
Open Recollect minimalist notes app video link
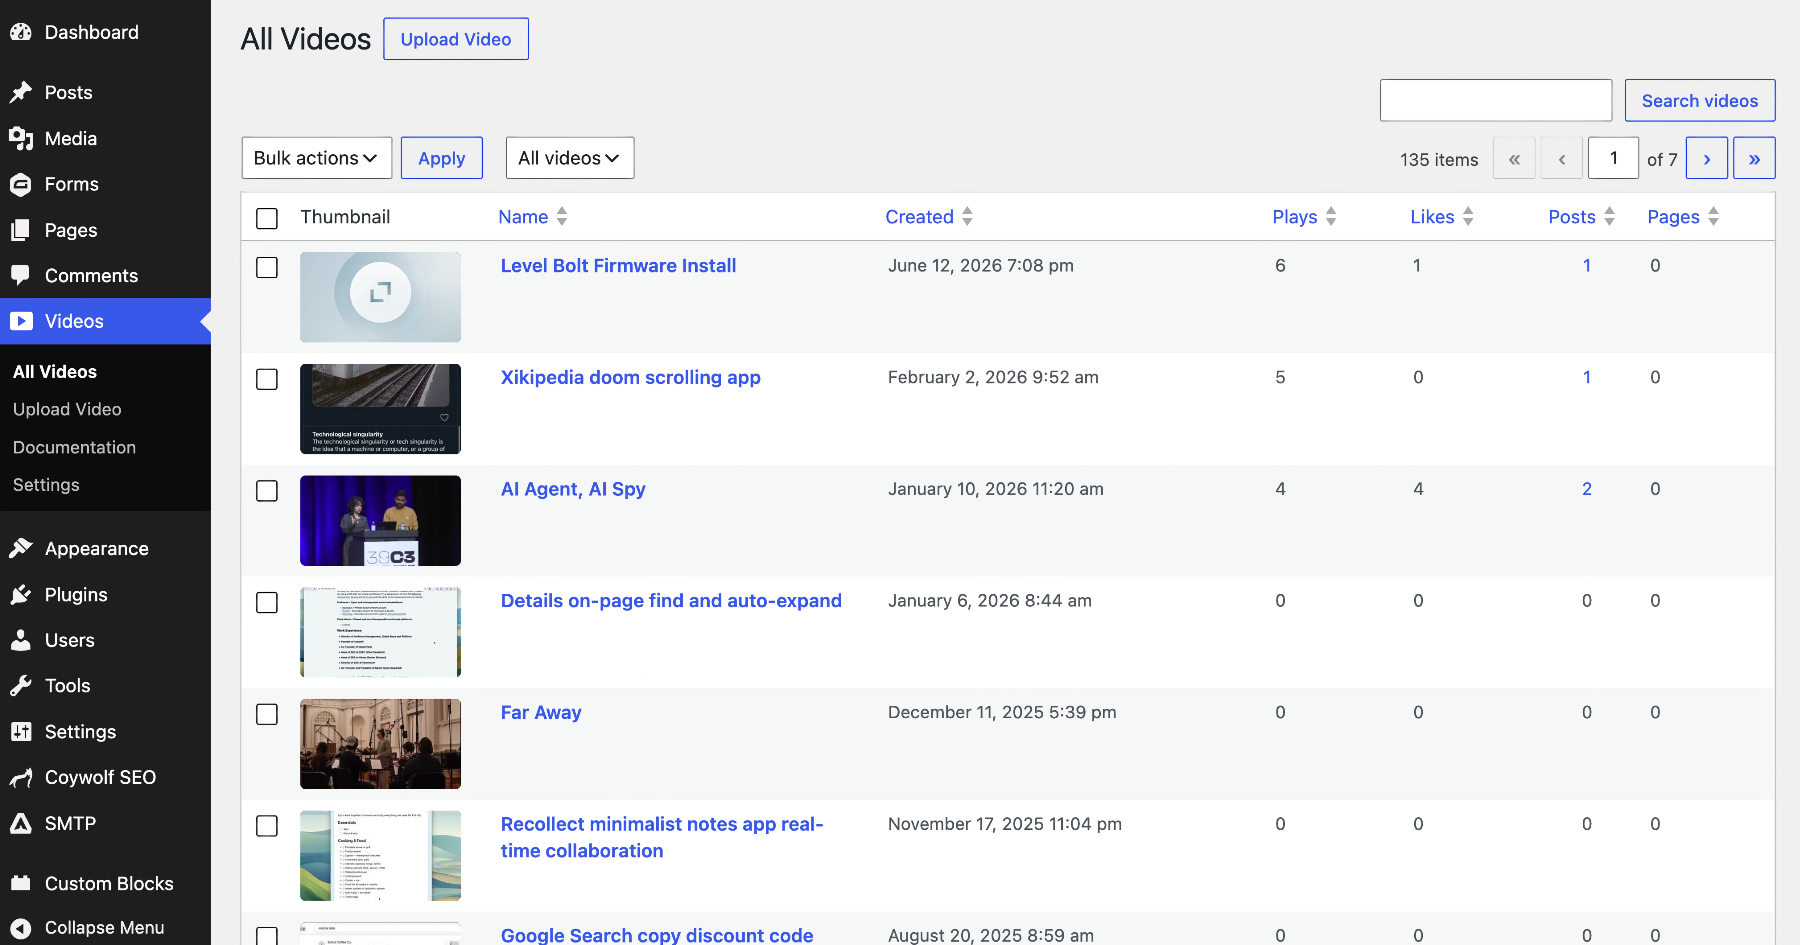(x=662, y=837)
